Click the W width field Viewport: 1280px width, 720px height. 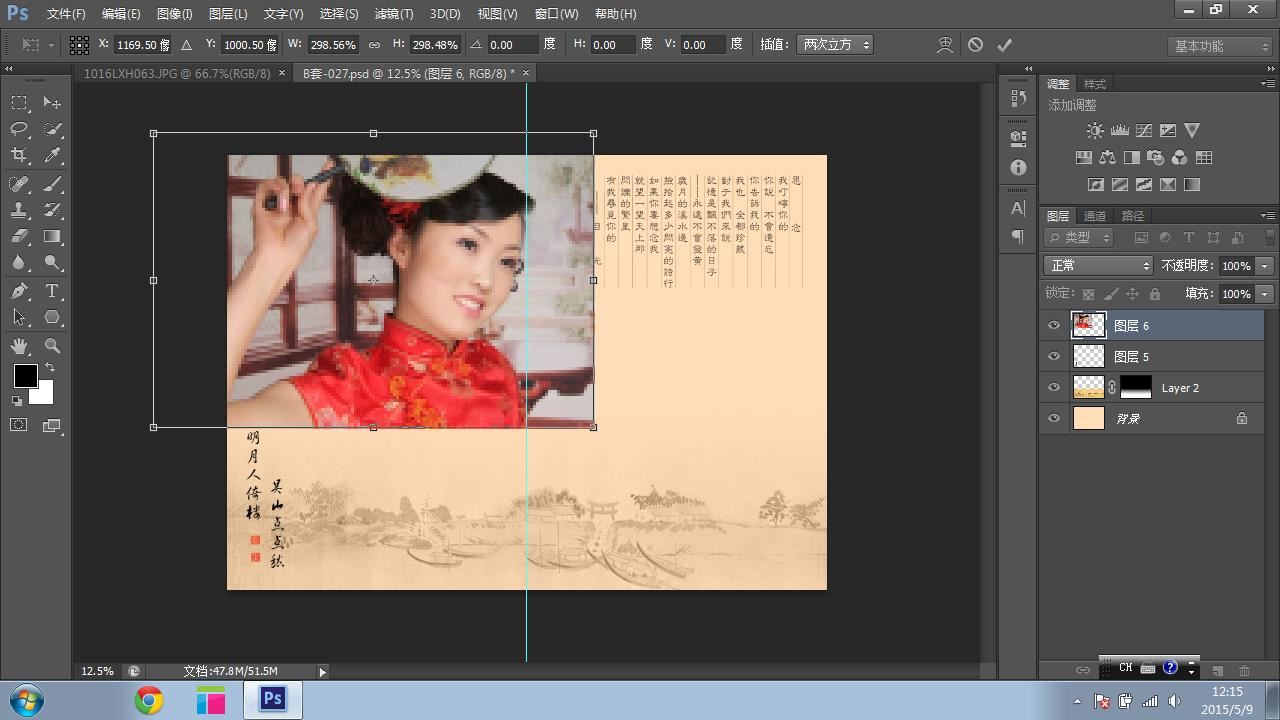[331, 45]
